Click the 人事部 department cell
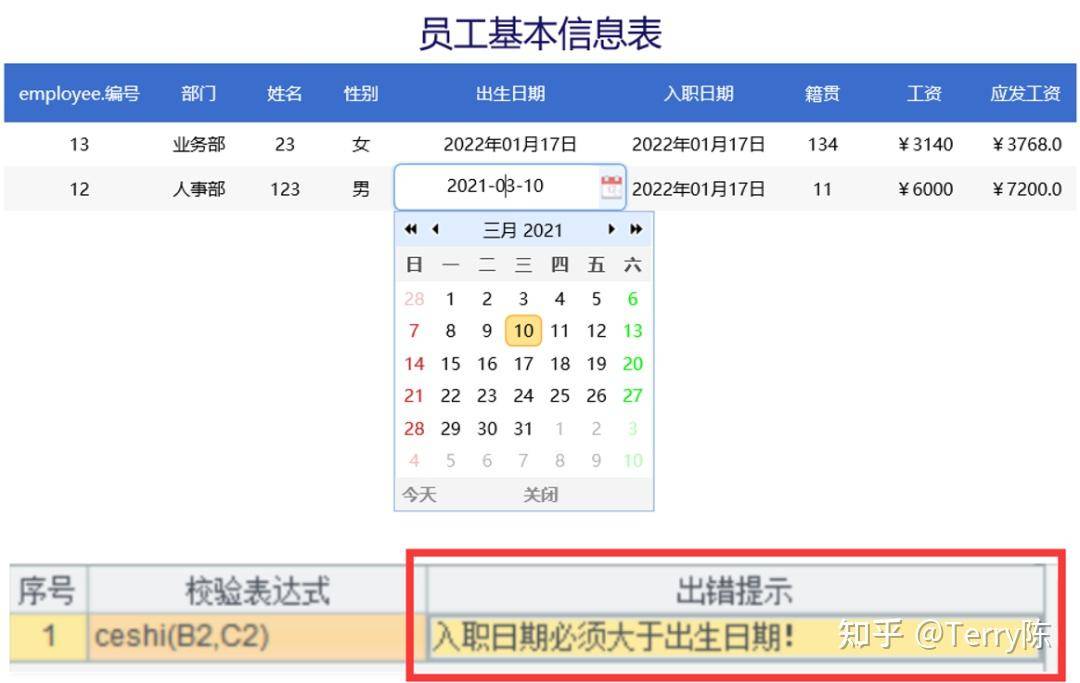 199,189
